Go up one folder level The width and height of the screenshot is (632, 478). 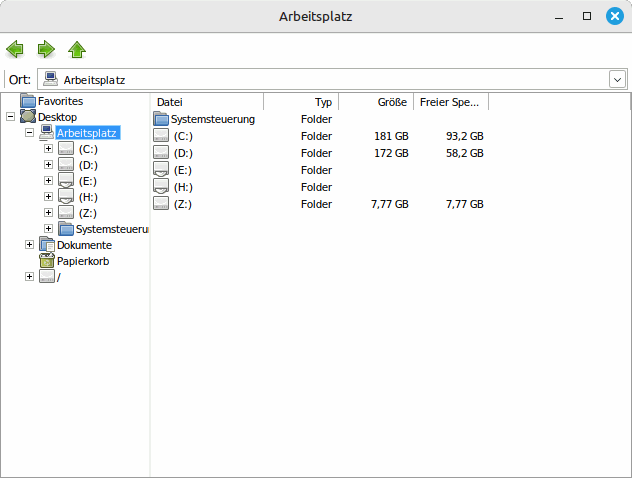click(x=77, y=49)
